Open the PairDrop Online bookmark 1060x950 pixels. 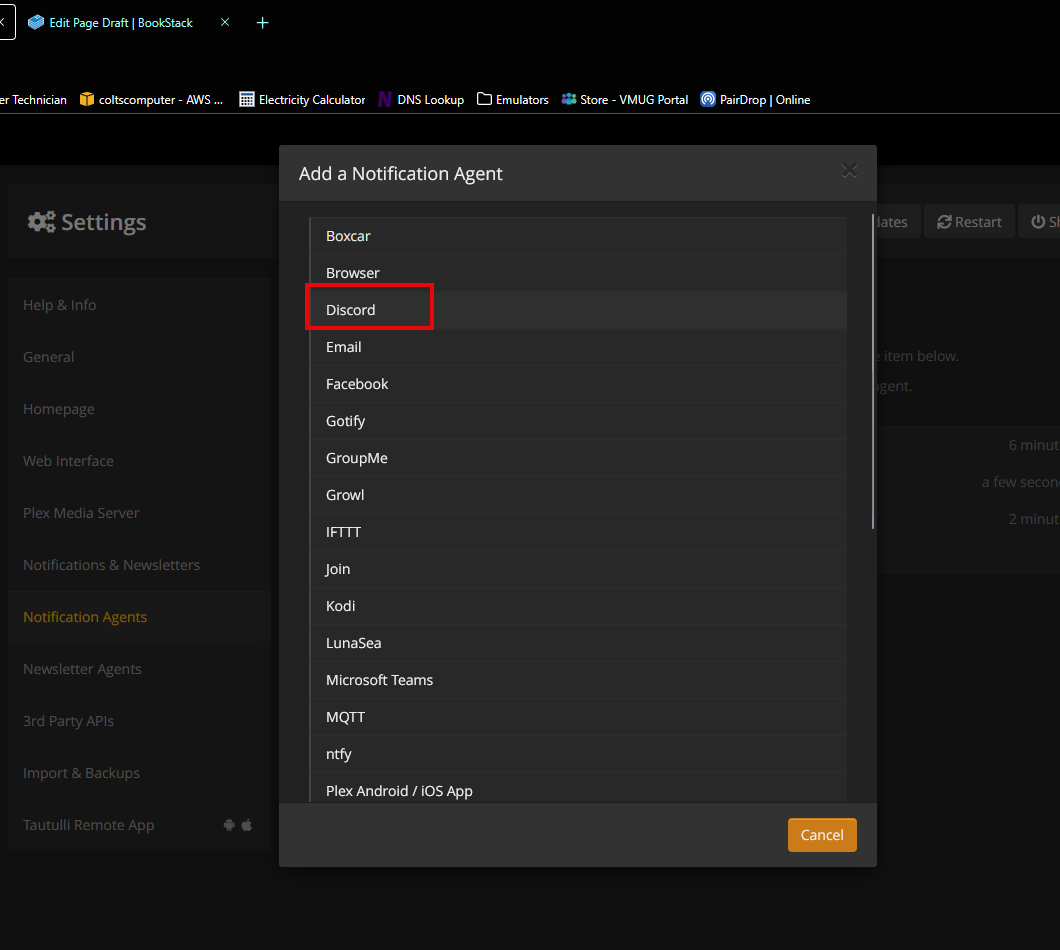[x=755, y=99]
